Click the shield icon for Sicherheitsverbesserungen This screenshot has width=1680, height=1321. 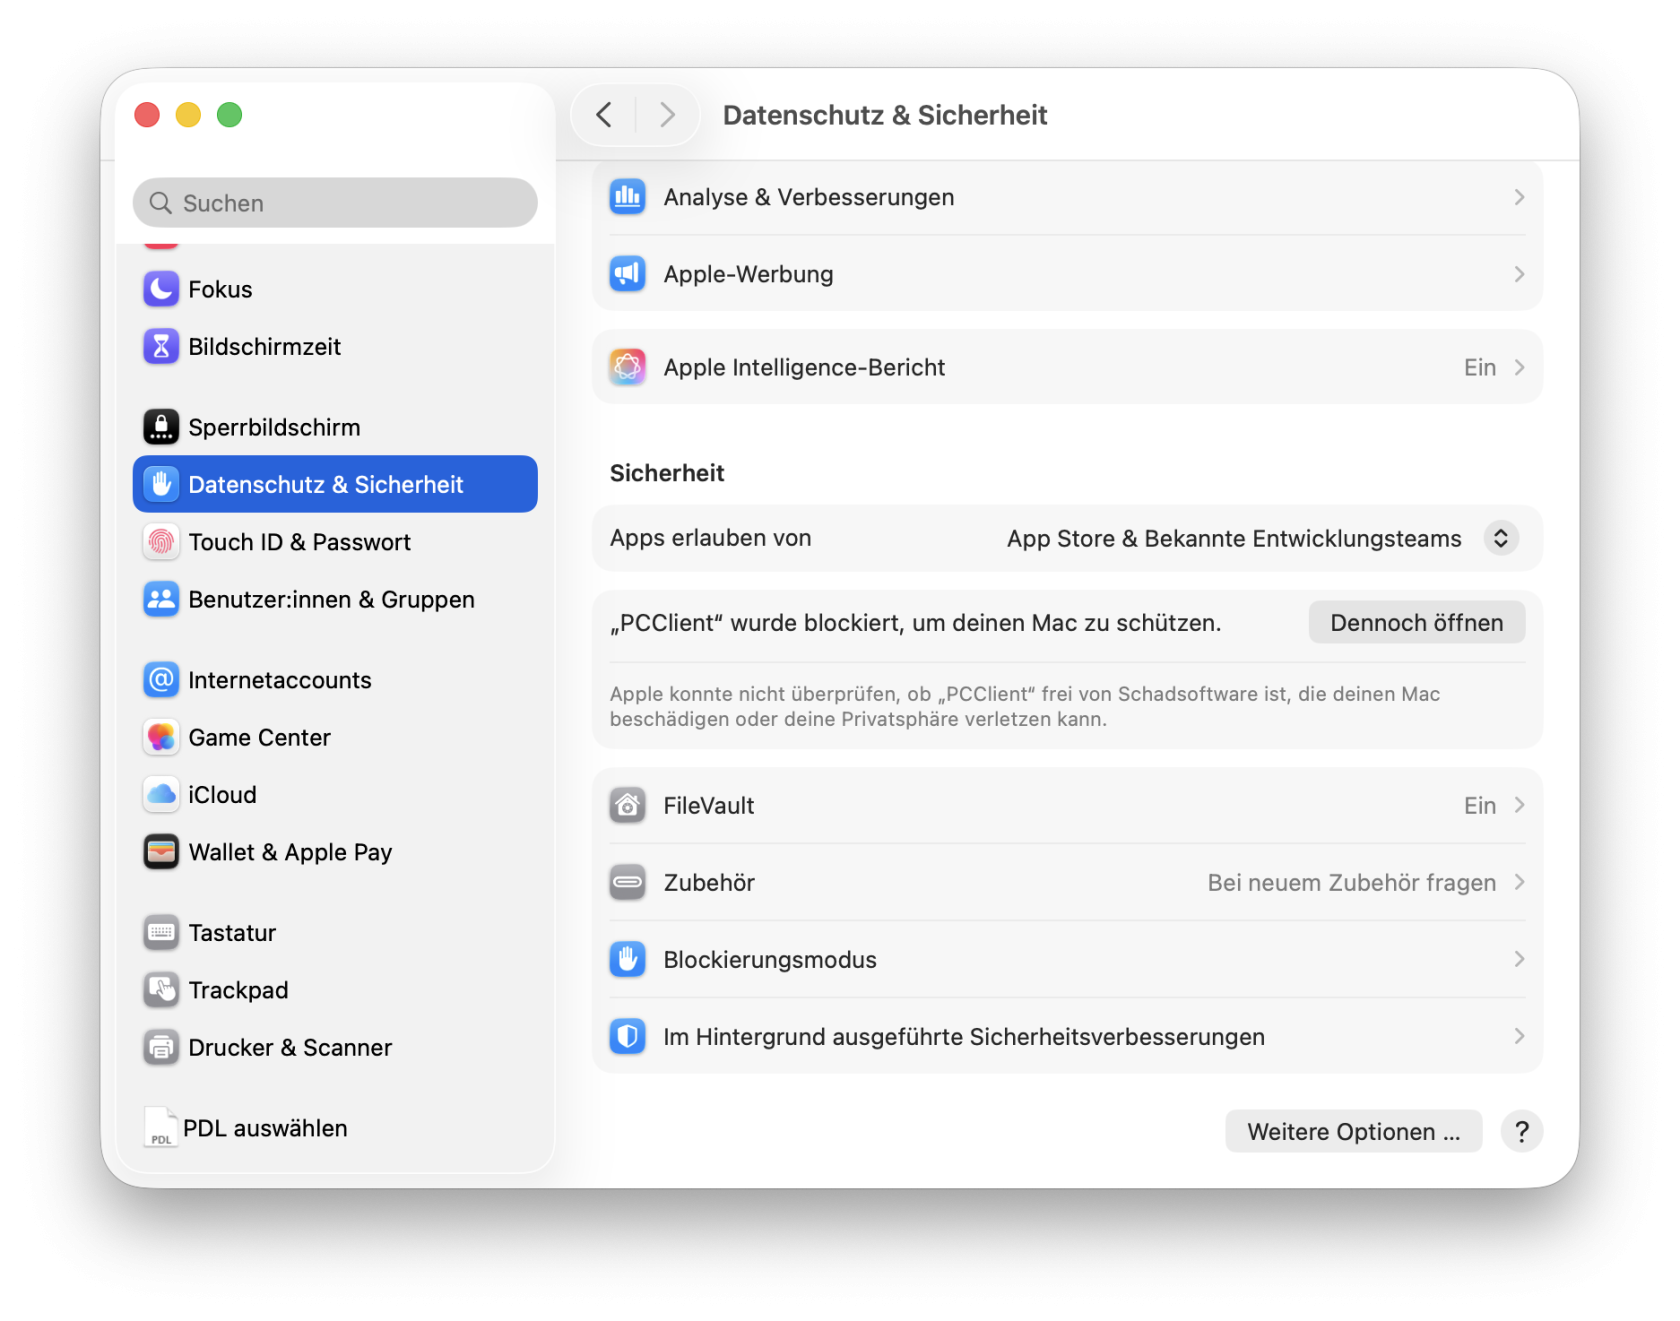click(x=628, y=1036)
